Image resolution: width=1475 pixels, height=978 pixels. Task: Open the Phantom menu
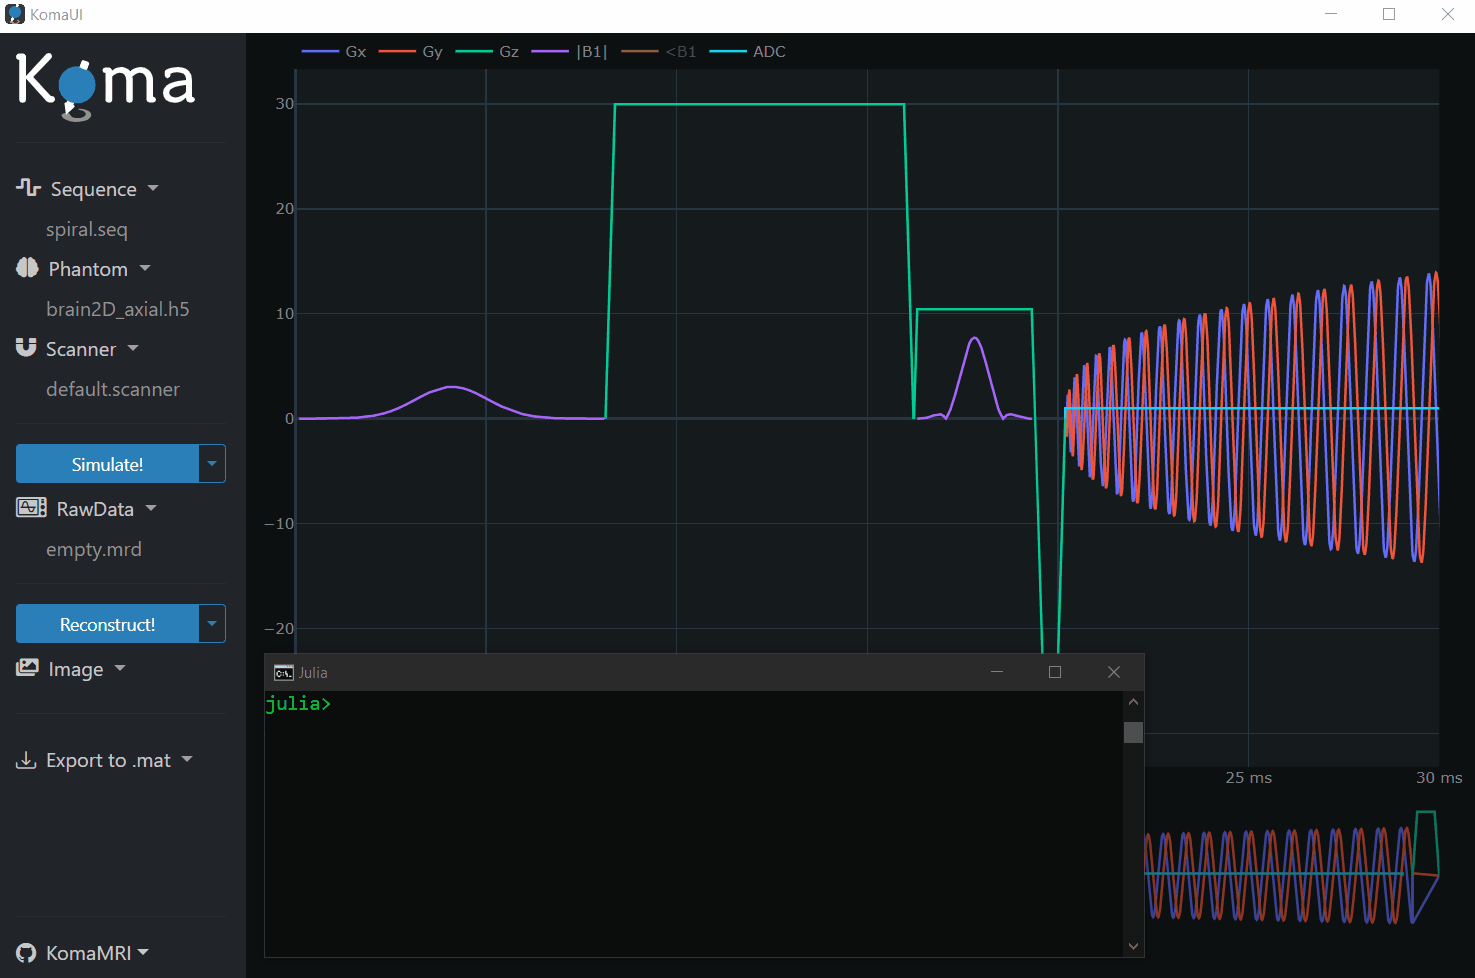pyautogui.click(x=88, y=269)
